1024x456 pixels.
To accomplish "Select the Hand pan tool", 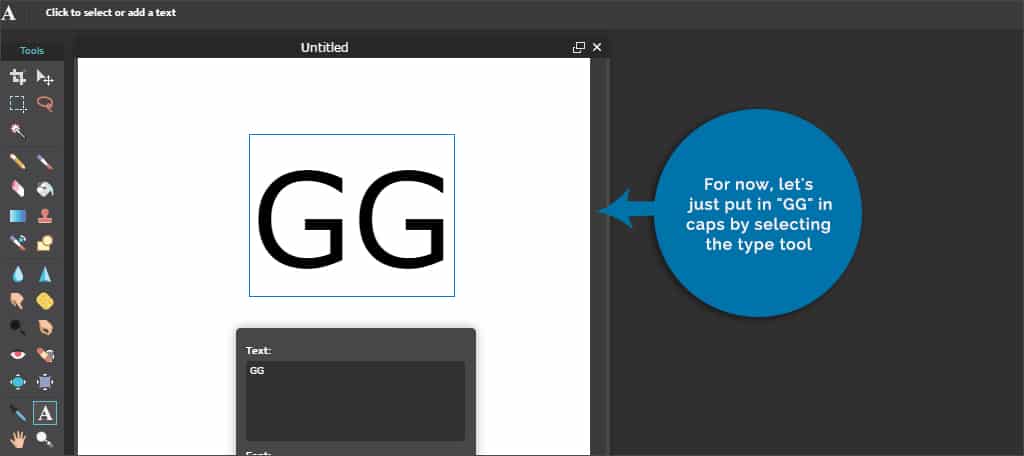I will pos(18,439).
